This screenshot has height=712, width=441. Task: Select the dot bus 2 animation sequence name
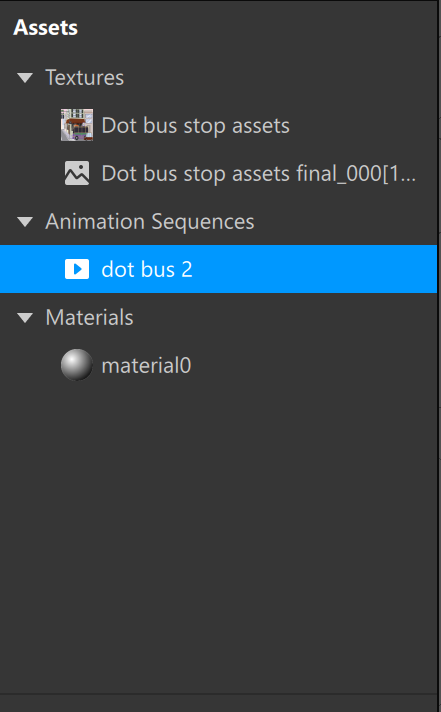click(147, 269)
